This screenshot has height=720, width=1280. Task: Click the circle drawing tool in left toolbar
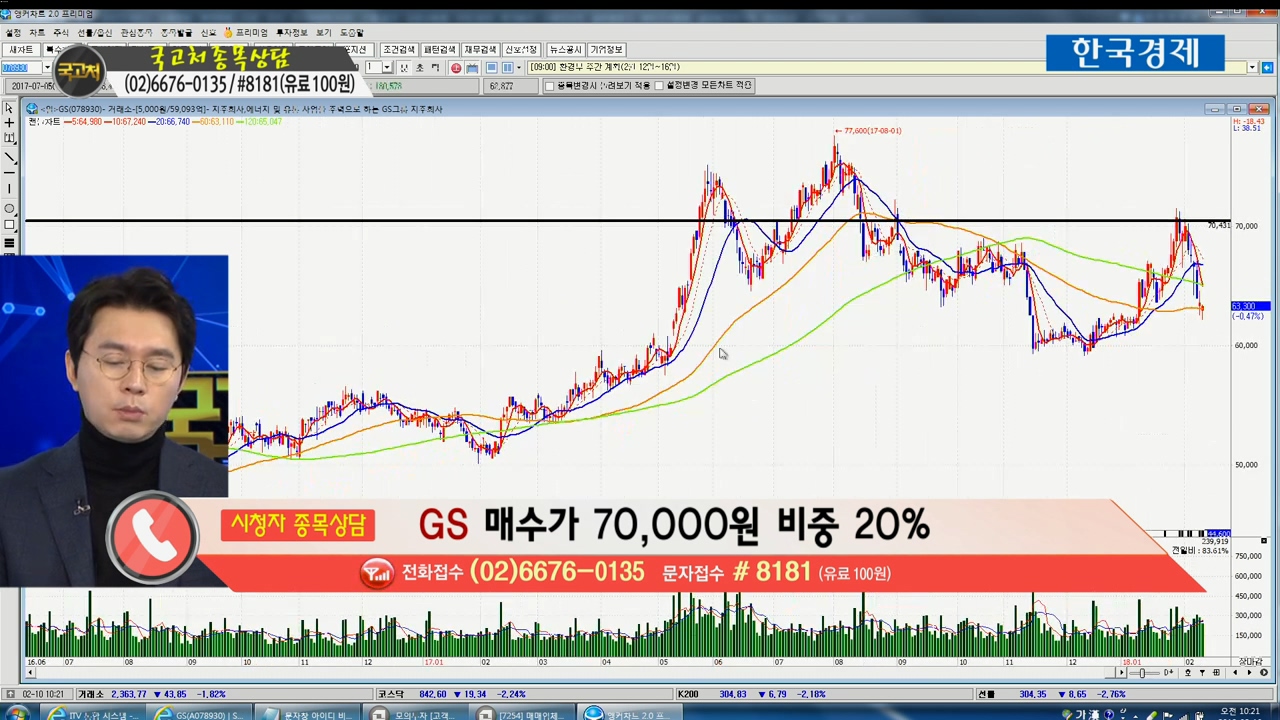(10, 208)
